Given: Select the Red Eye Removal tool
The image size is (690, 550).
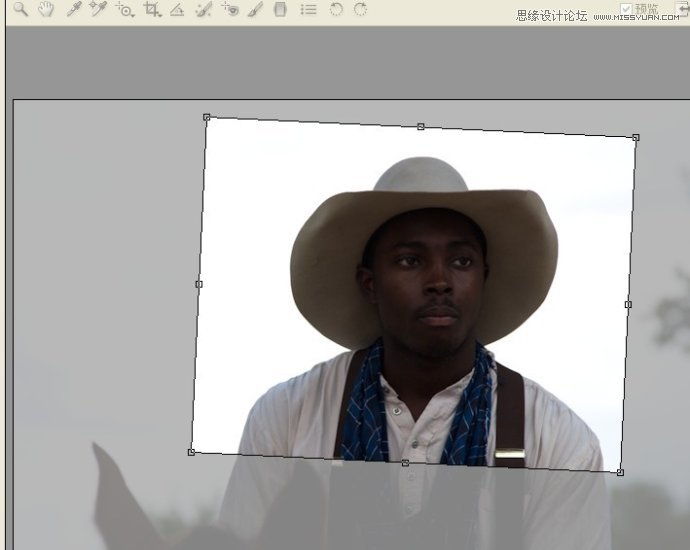Looking at the screenshot, I should [230, 9].
